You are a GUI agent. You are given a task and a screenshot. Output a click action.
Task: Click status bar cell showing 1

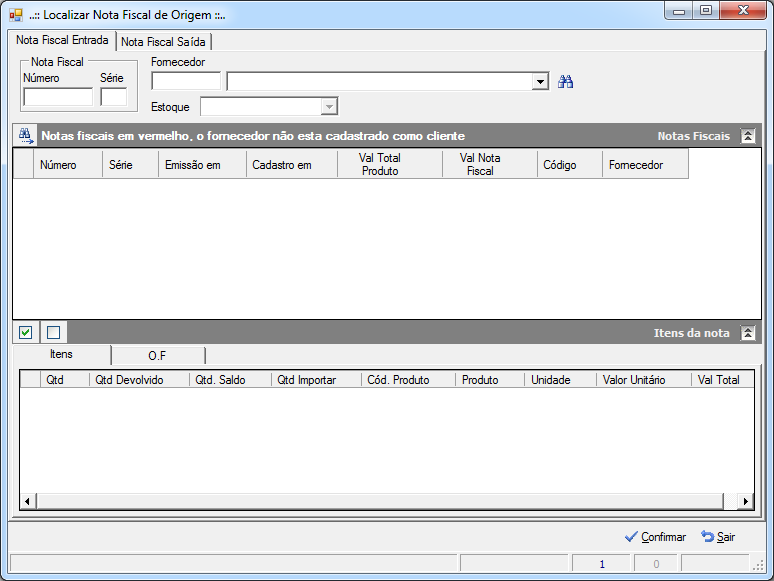(x=602, y=564)
